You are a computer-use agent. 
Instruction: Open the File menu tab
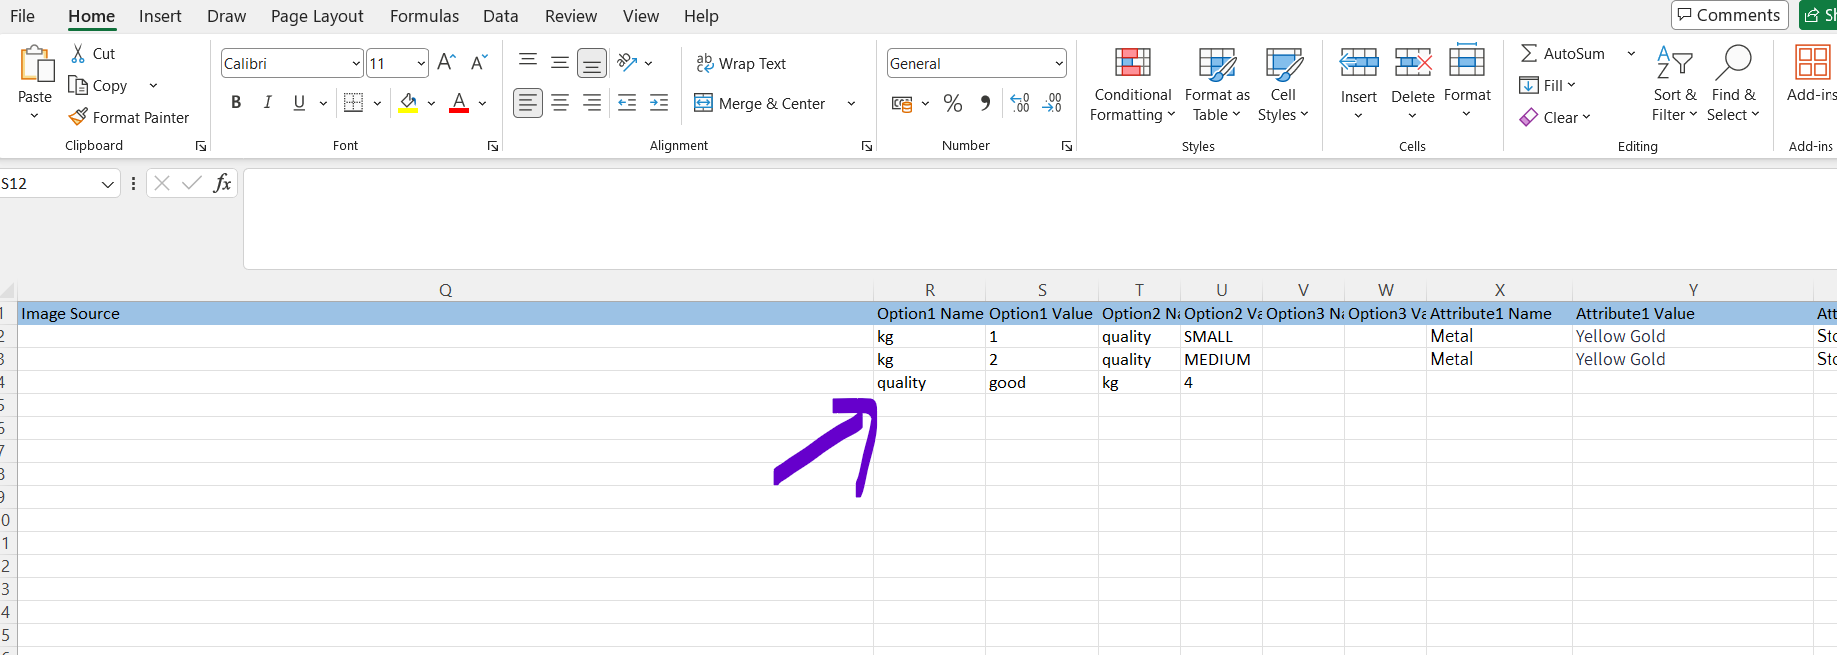tap(22, 16)
